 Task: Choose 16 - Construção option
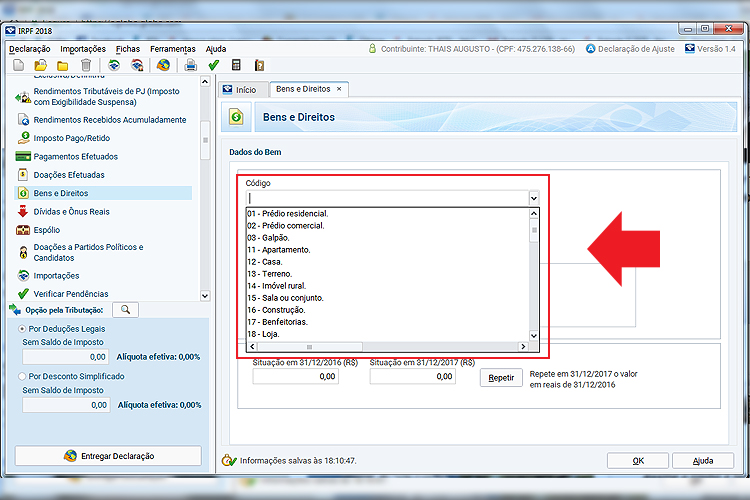click(388, 310)
